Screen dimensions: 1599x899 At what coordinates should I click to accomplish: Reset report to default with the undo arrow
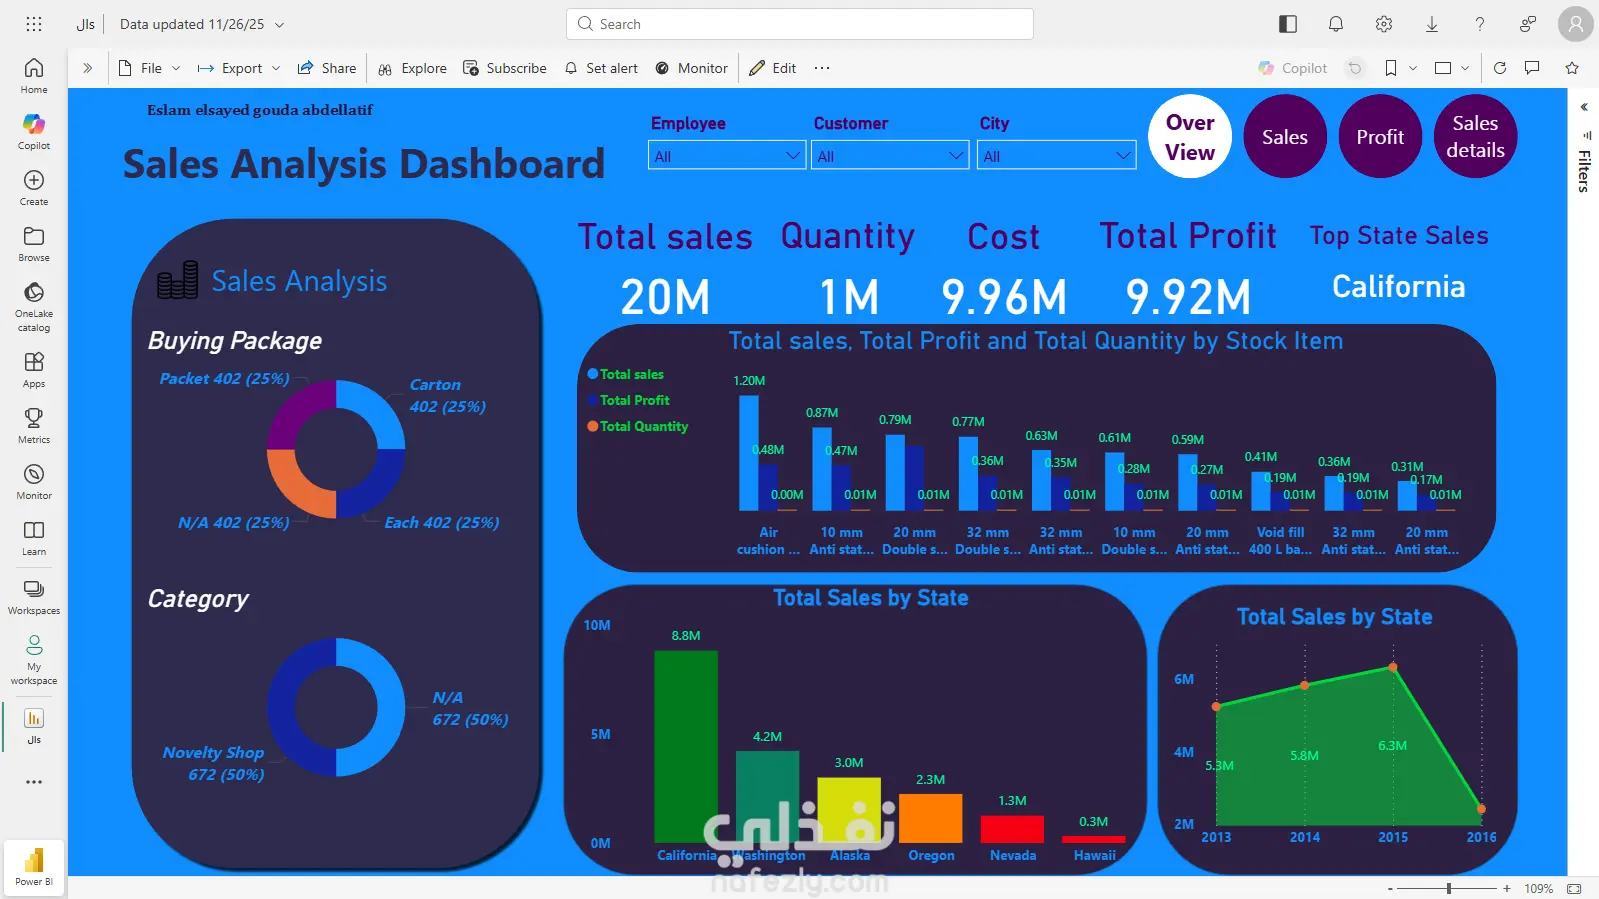point(1355,68)
